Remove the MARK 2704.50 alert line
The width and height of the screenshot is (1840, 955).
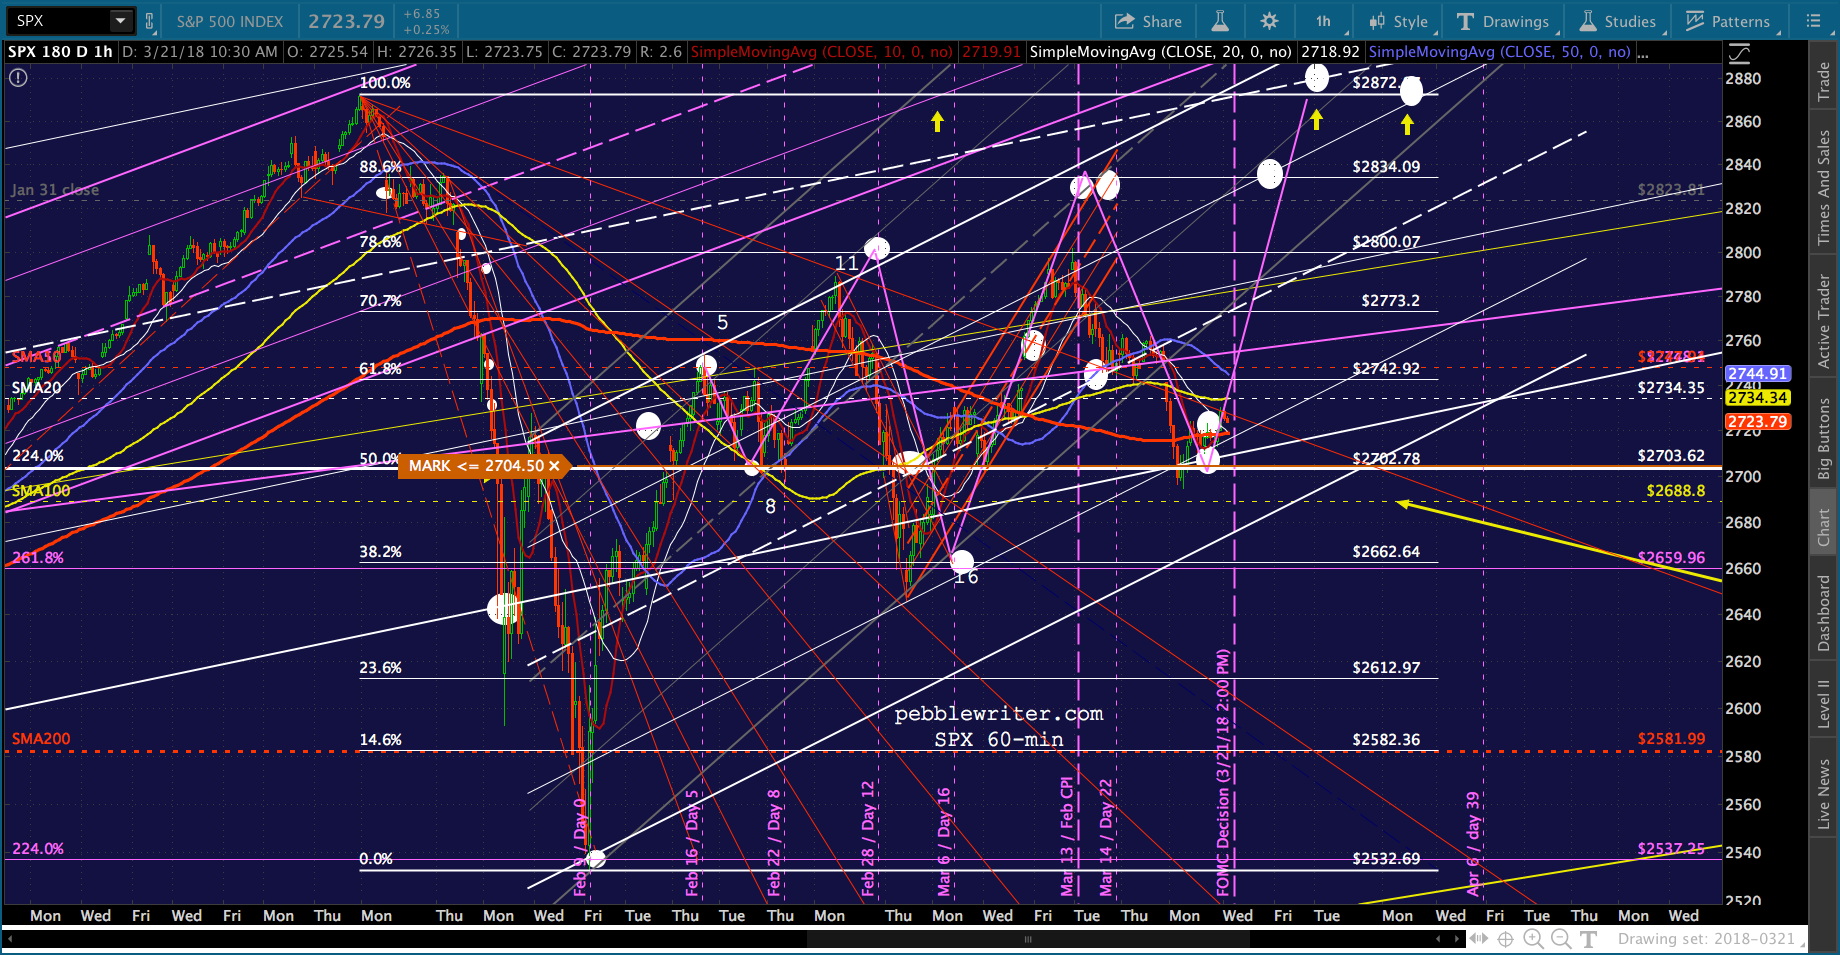(x=555, y=466)
